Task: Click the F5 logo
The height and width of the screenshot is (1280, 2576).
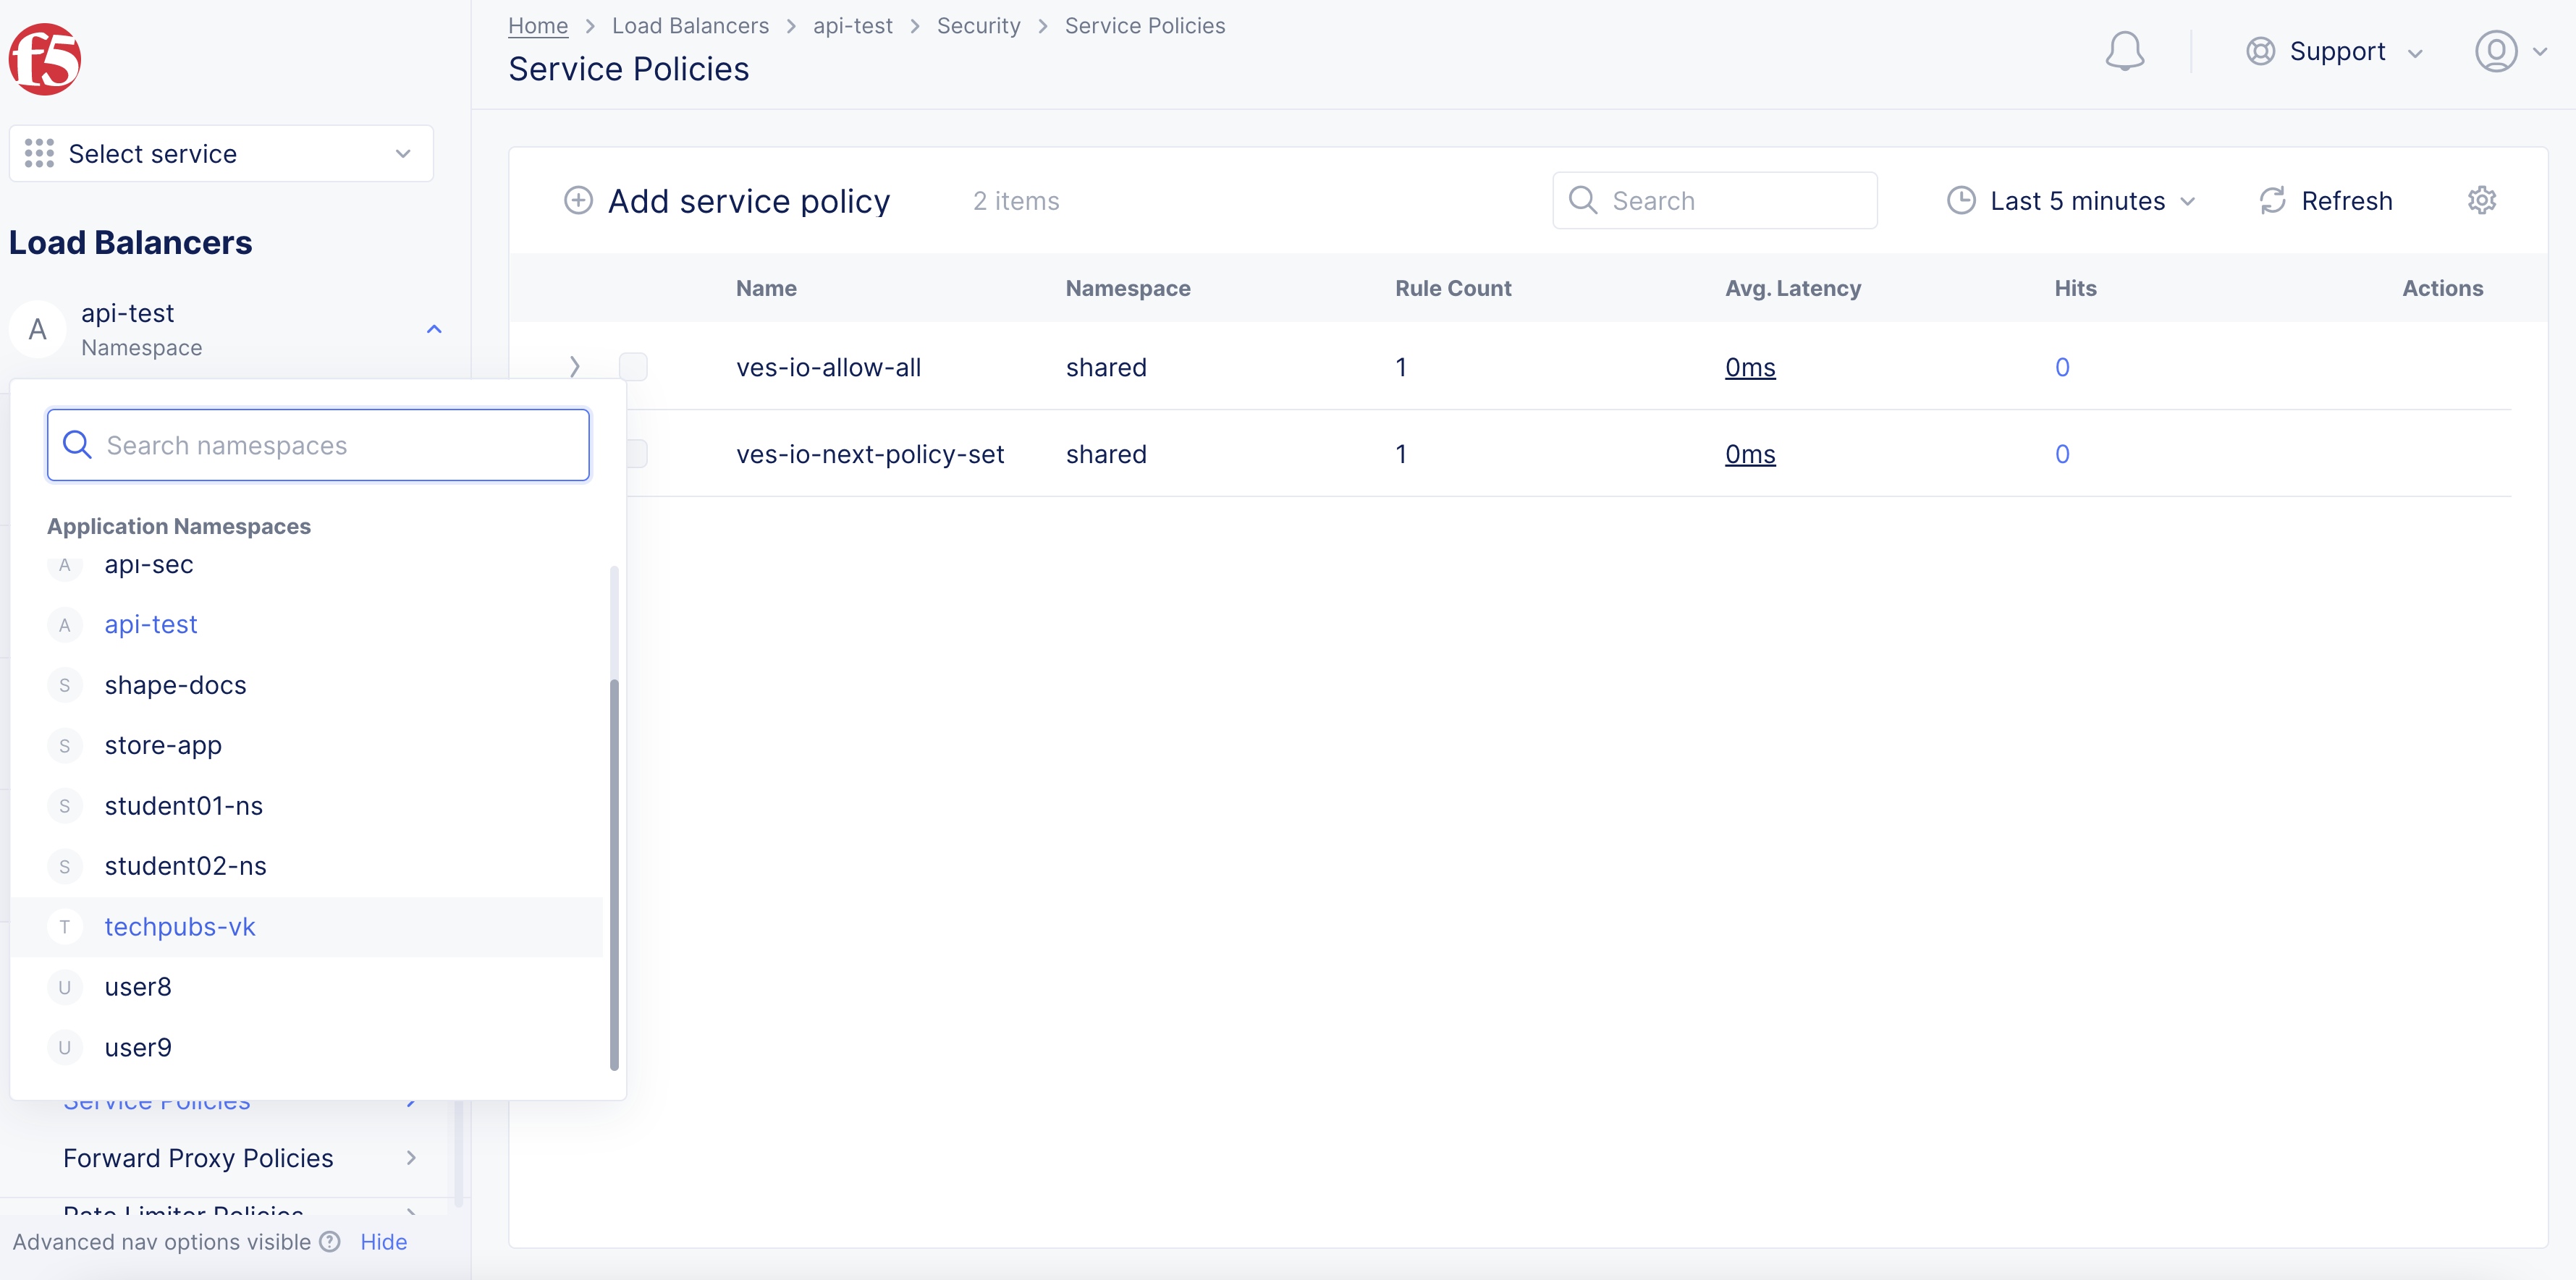Action: pos(44,58)
